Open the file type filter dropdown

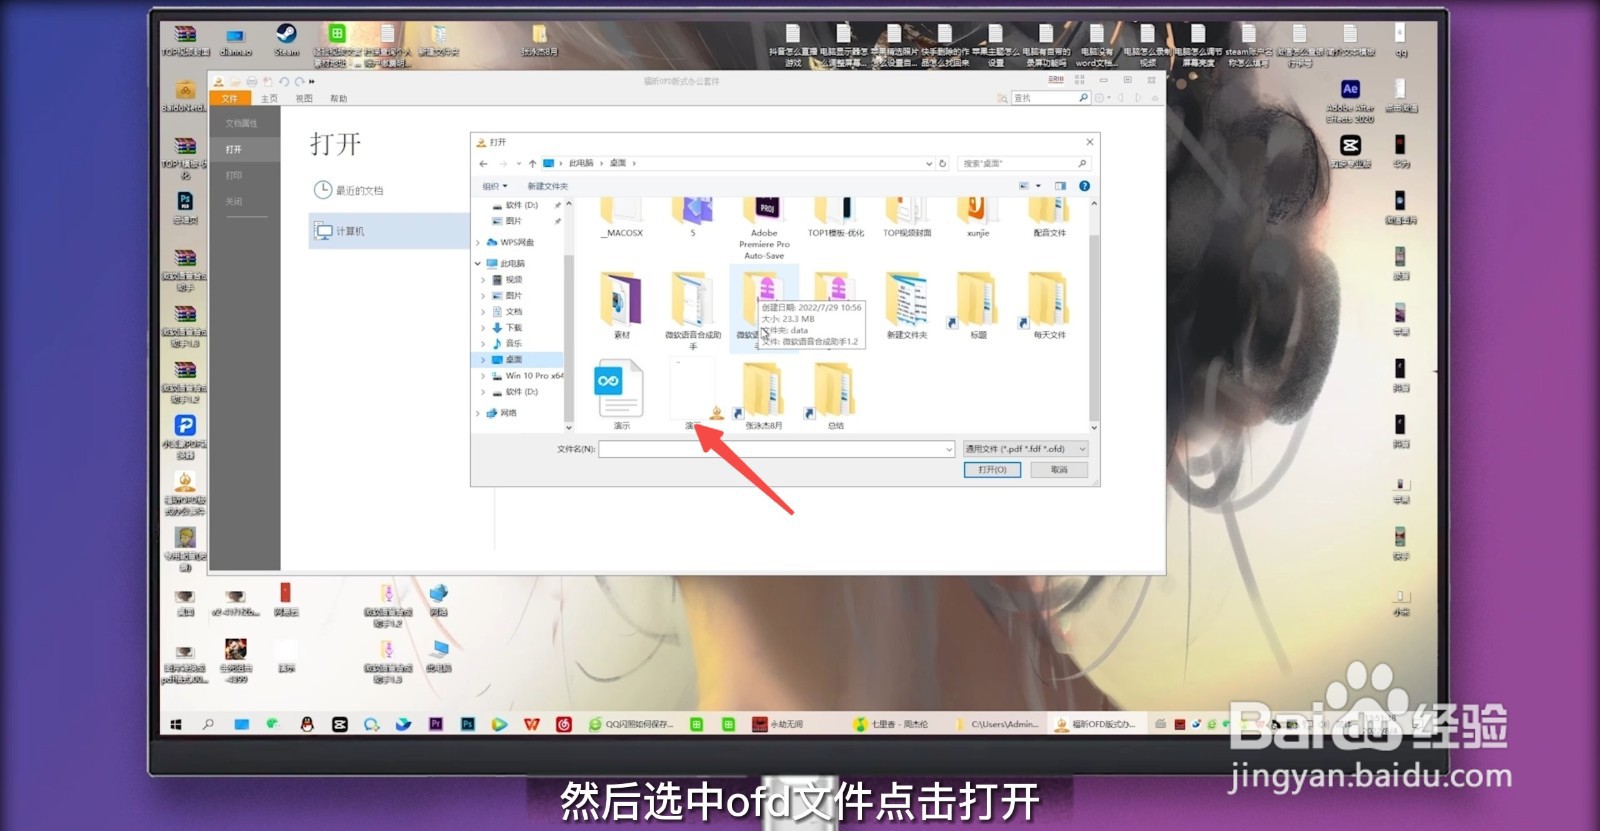(1025, 449)
